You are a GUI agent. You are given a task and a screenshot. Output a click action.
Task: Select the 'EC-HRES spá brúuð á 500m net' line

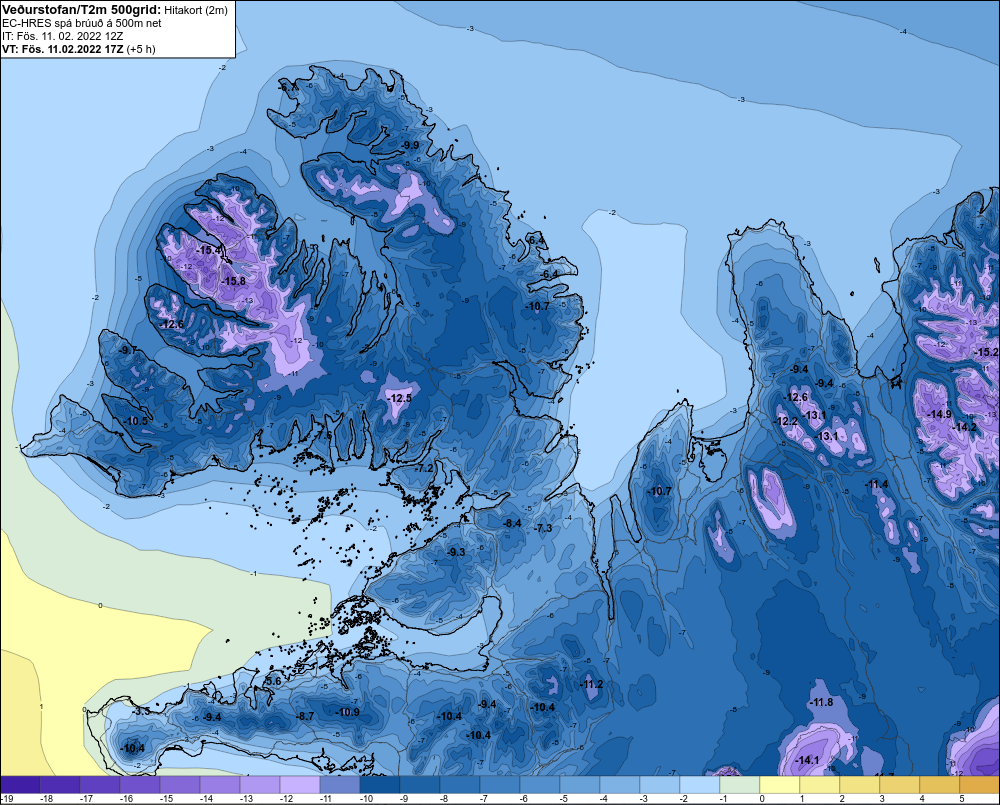click(x=82, y=23)
